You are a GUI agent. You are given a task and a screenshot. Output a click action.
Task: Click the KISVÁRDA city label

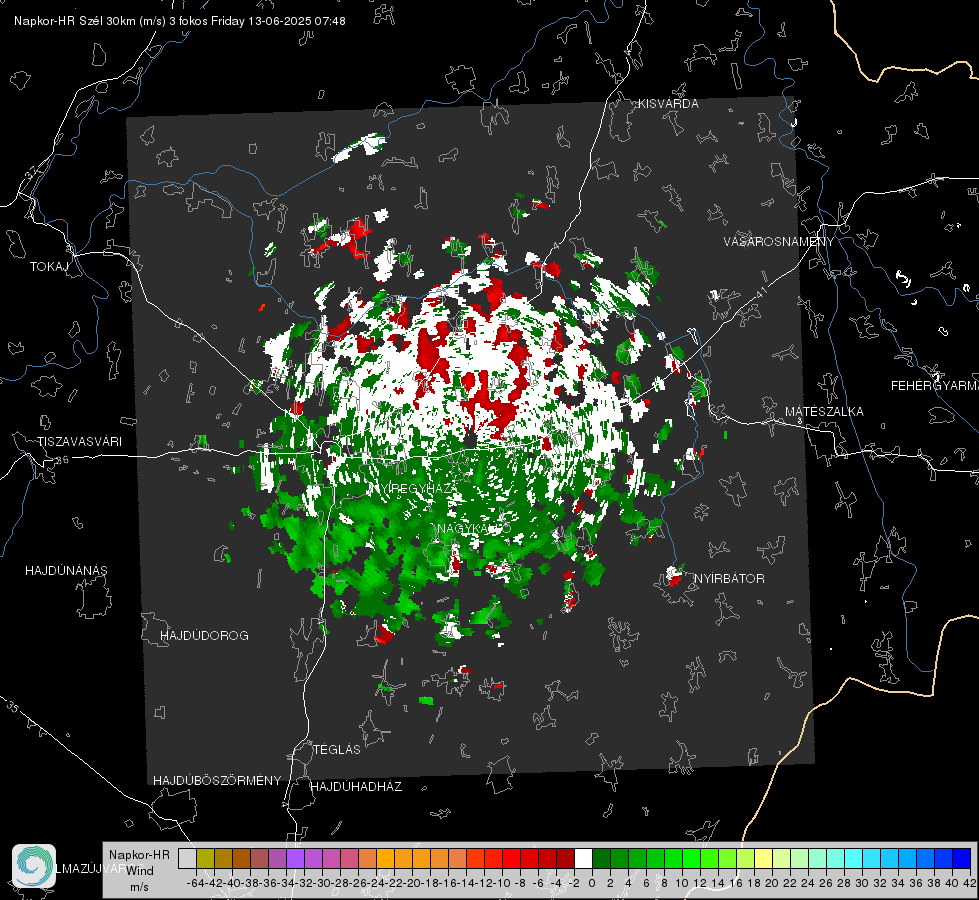pyautogui.click(x=668, y=104)
